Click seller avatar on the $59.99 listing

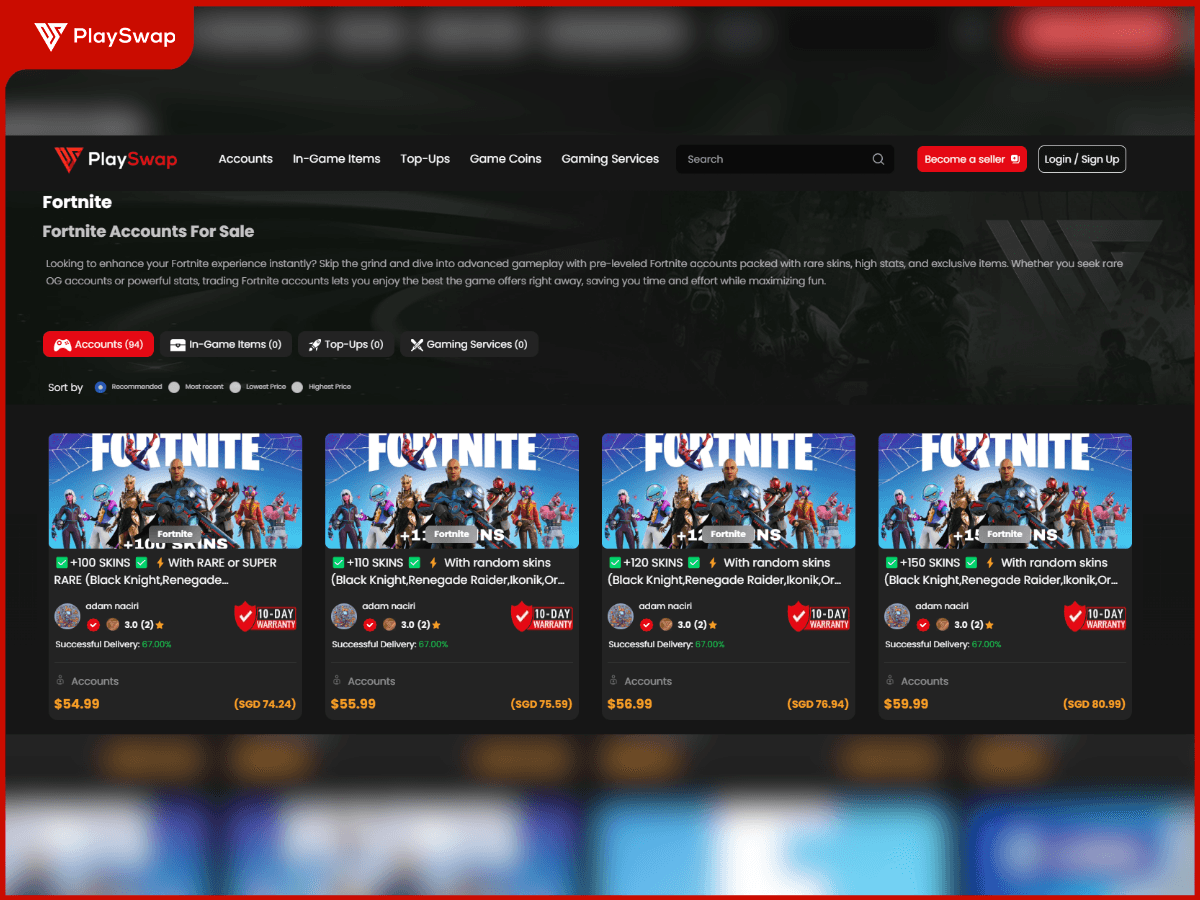897,616
